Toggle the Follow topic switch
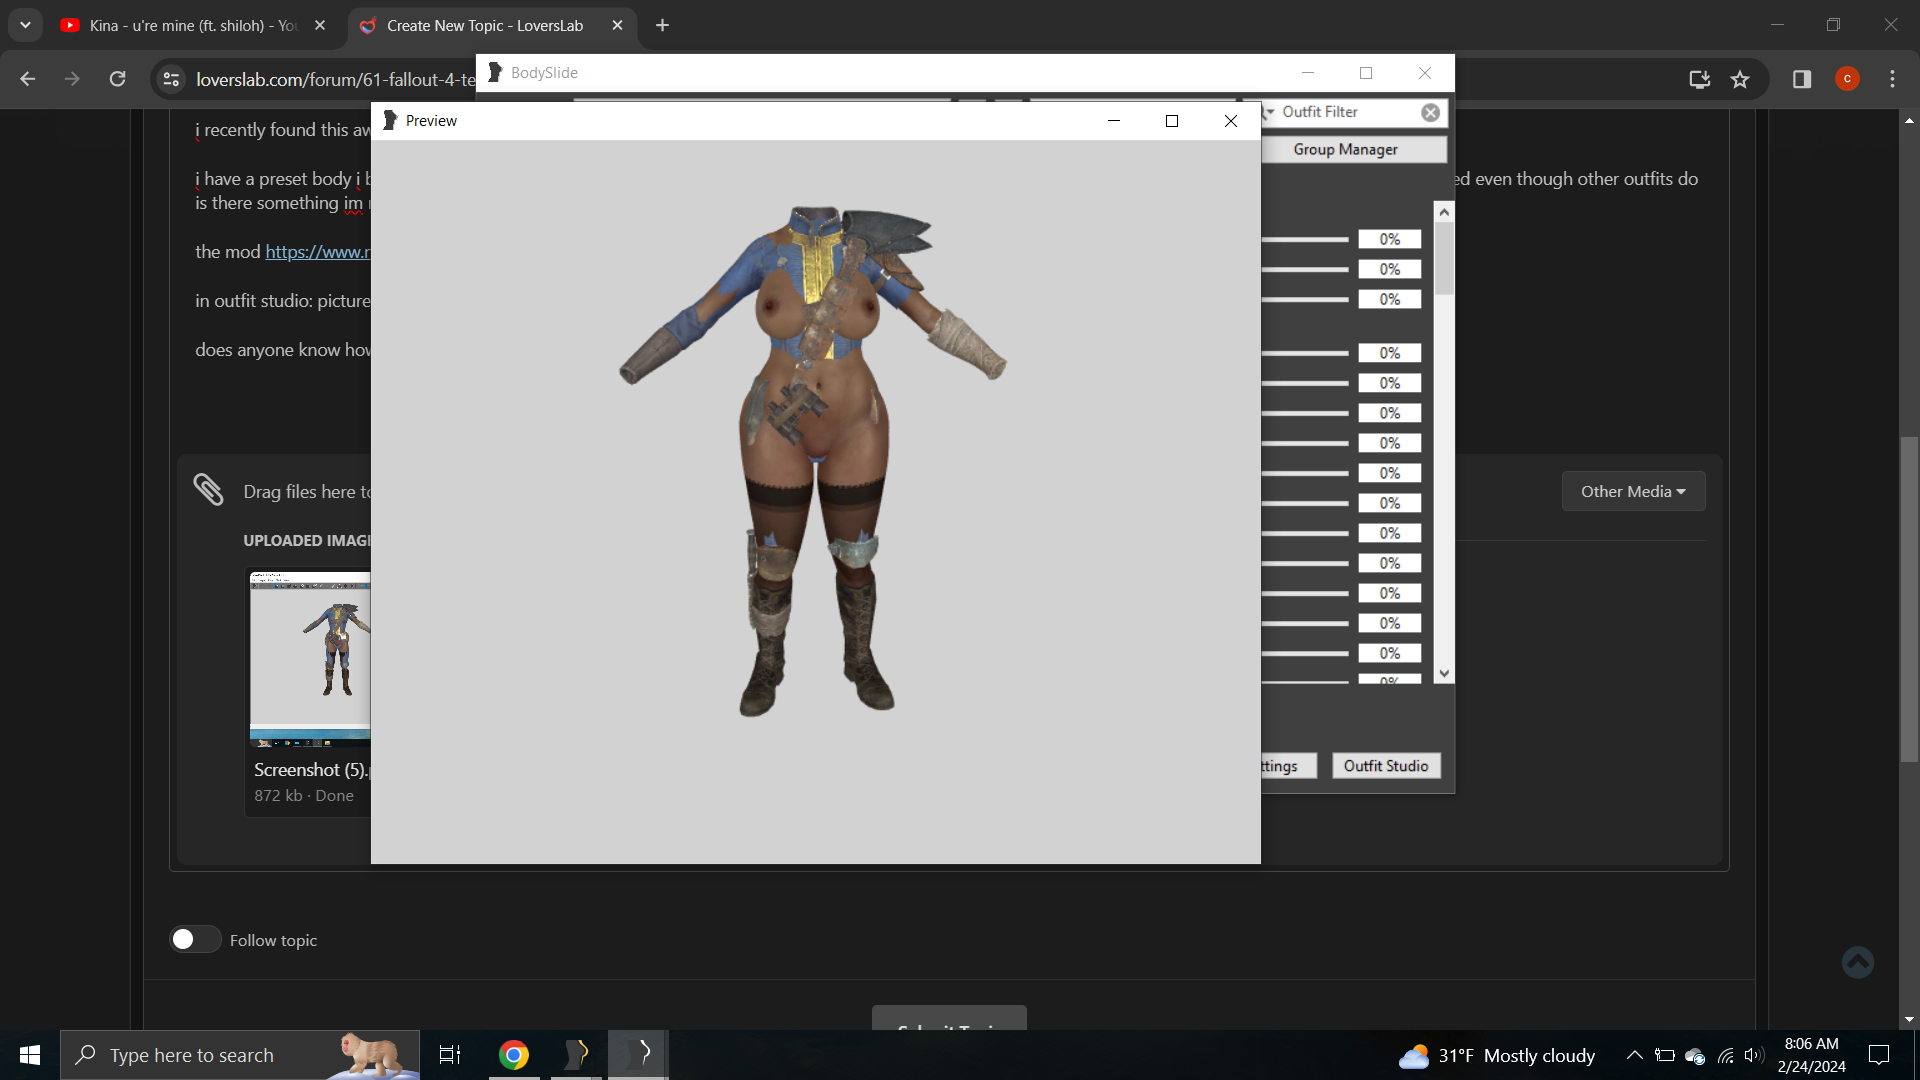Image resolution: width=1920 pixels, height=1080 pixels. (x=195, y=939)
